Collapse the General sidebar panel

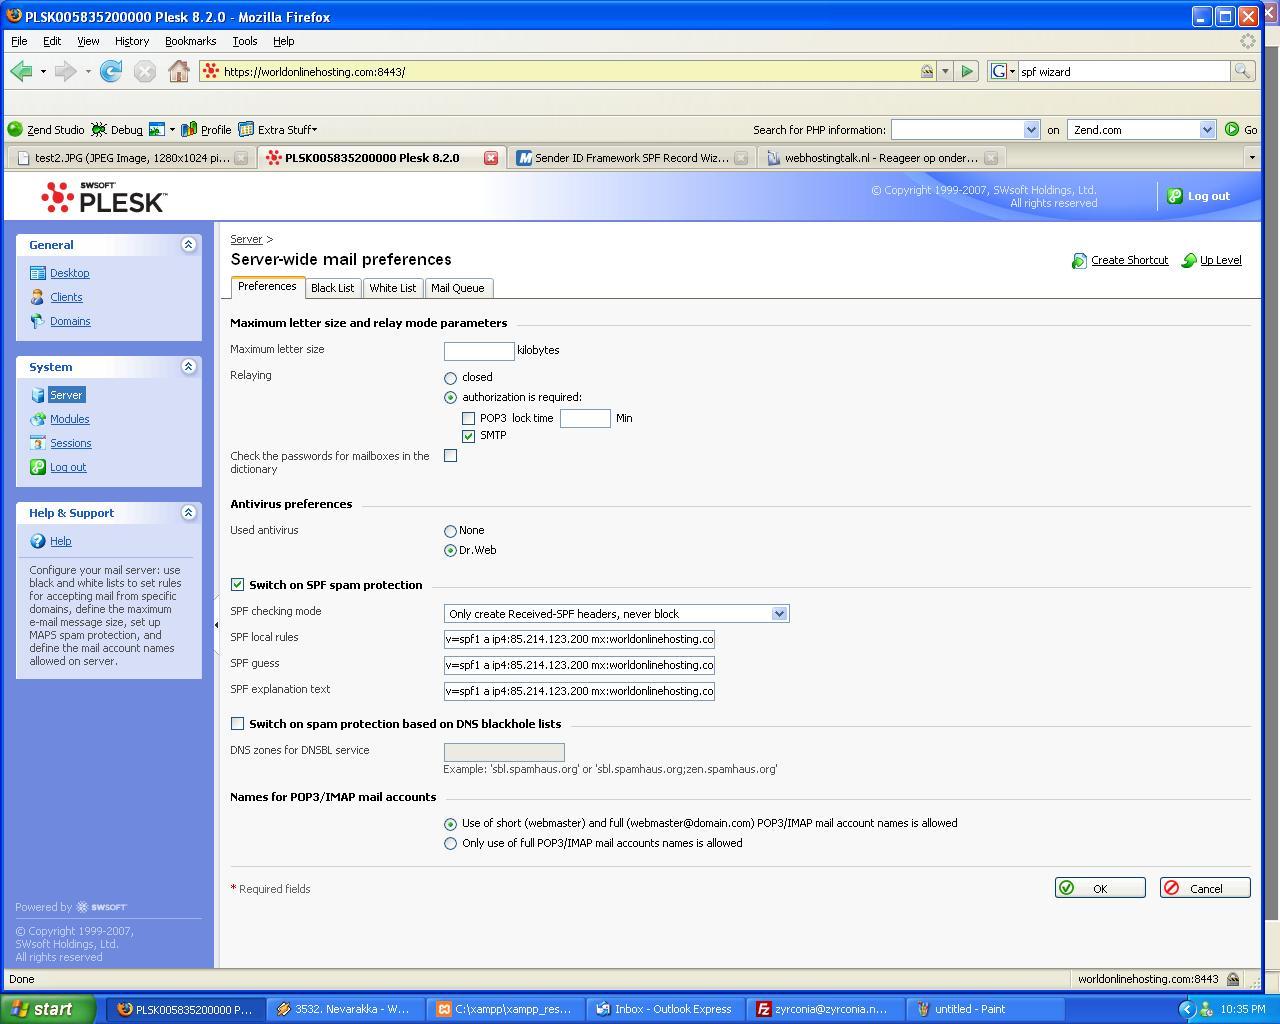188,244
